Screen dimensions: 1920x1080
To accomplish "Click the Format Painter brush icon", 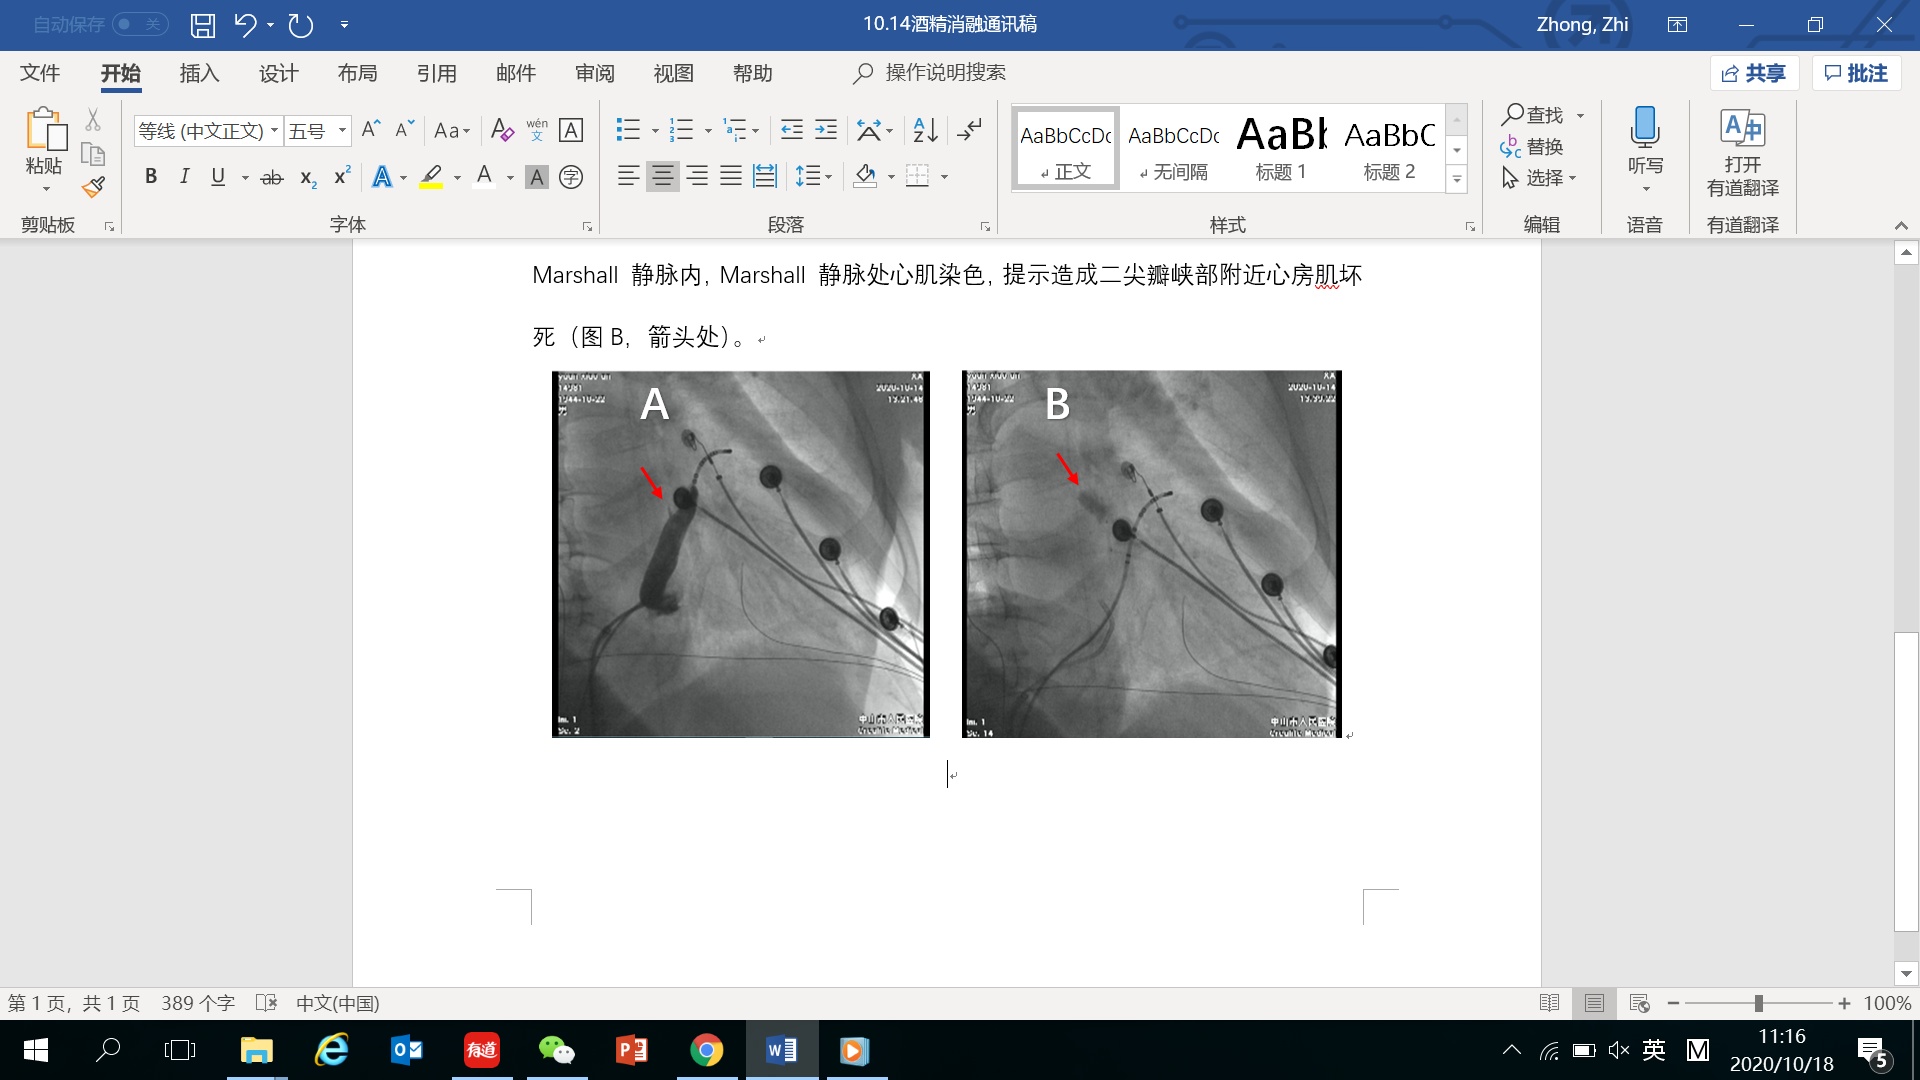I will [94, 187].
